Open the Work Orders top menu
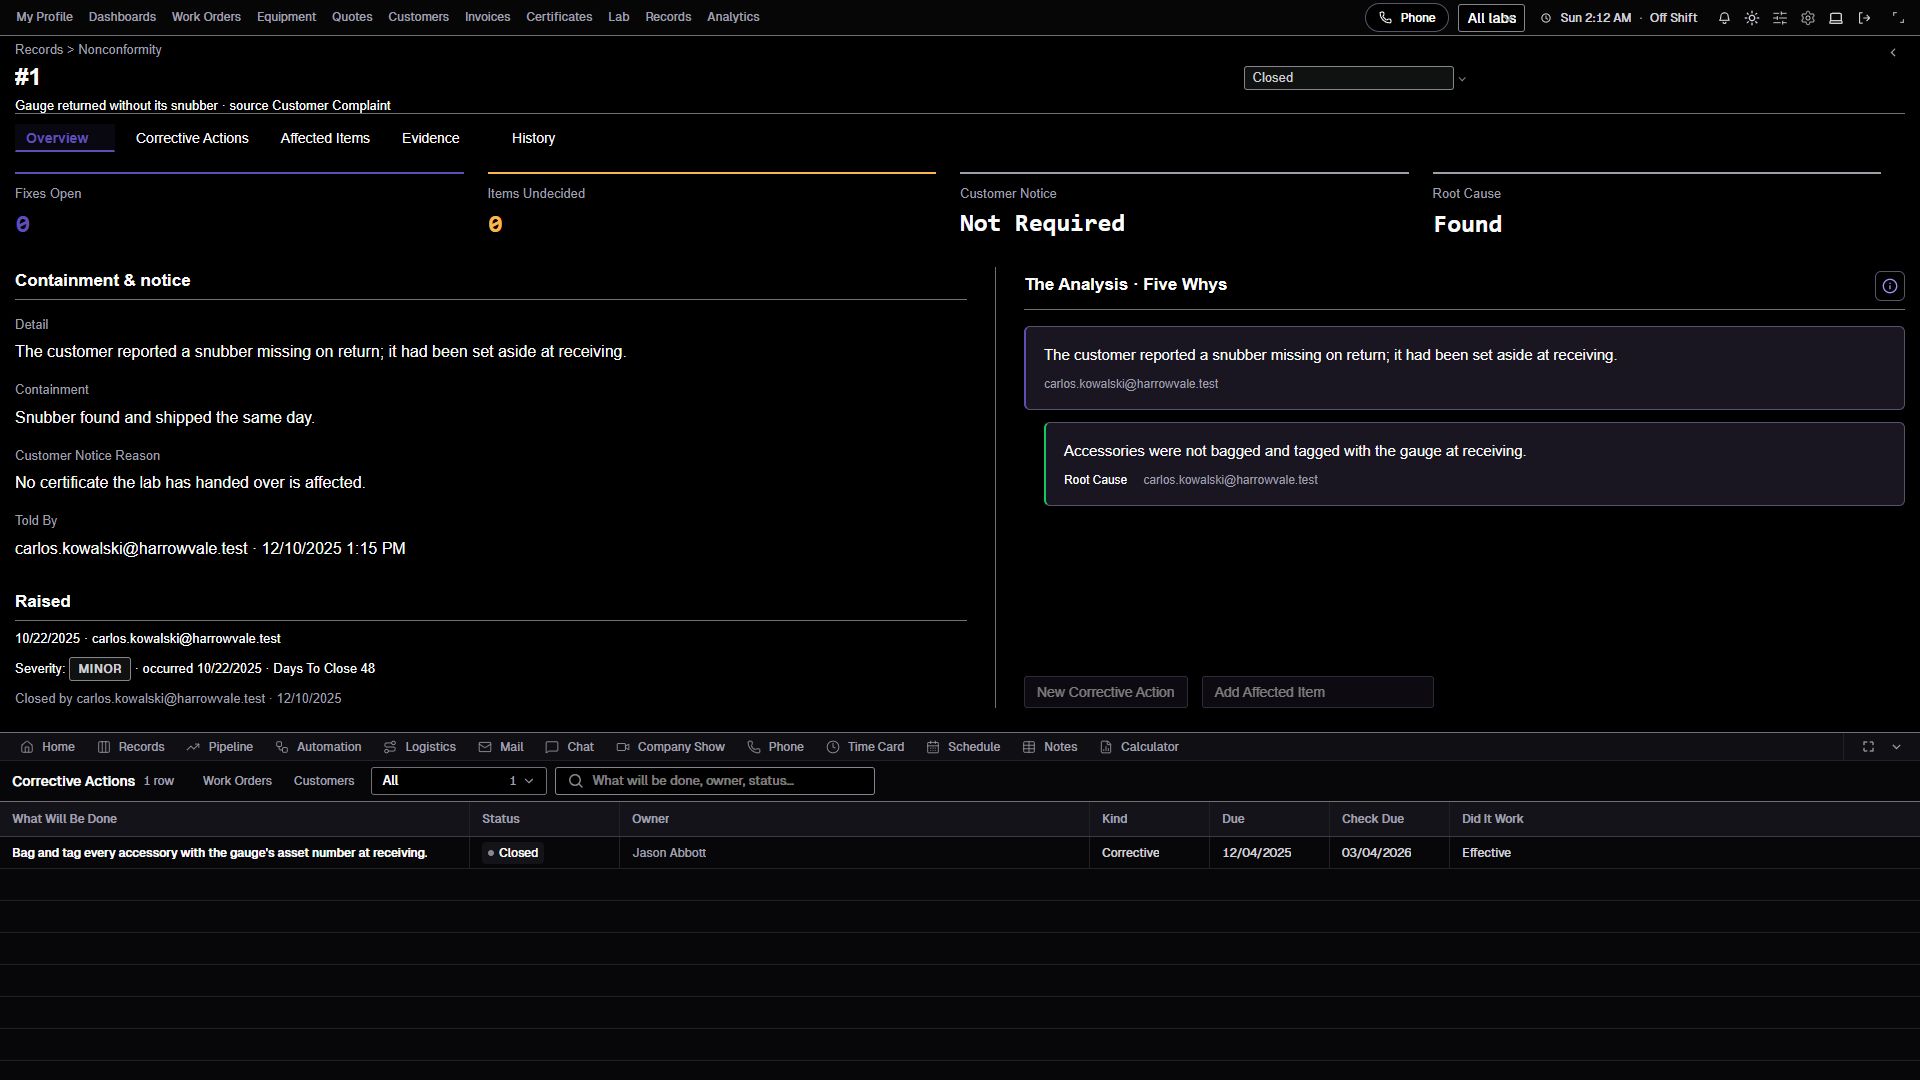The width and height of the screenshot is (1920, 1080). click(x=206, y=17)
